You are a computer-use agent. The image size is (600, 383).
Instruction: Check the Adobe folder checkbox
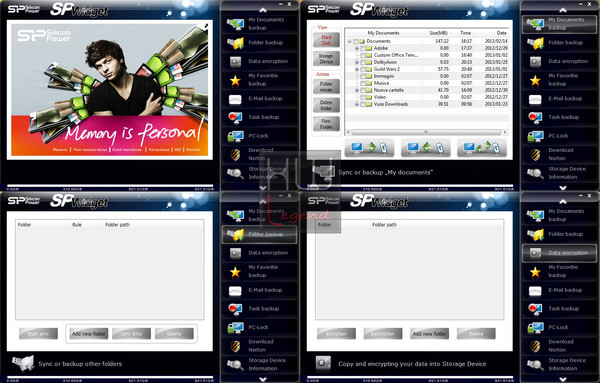coord(363,48)
